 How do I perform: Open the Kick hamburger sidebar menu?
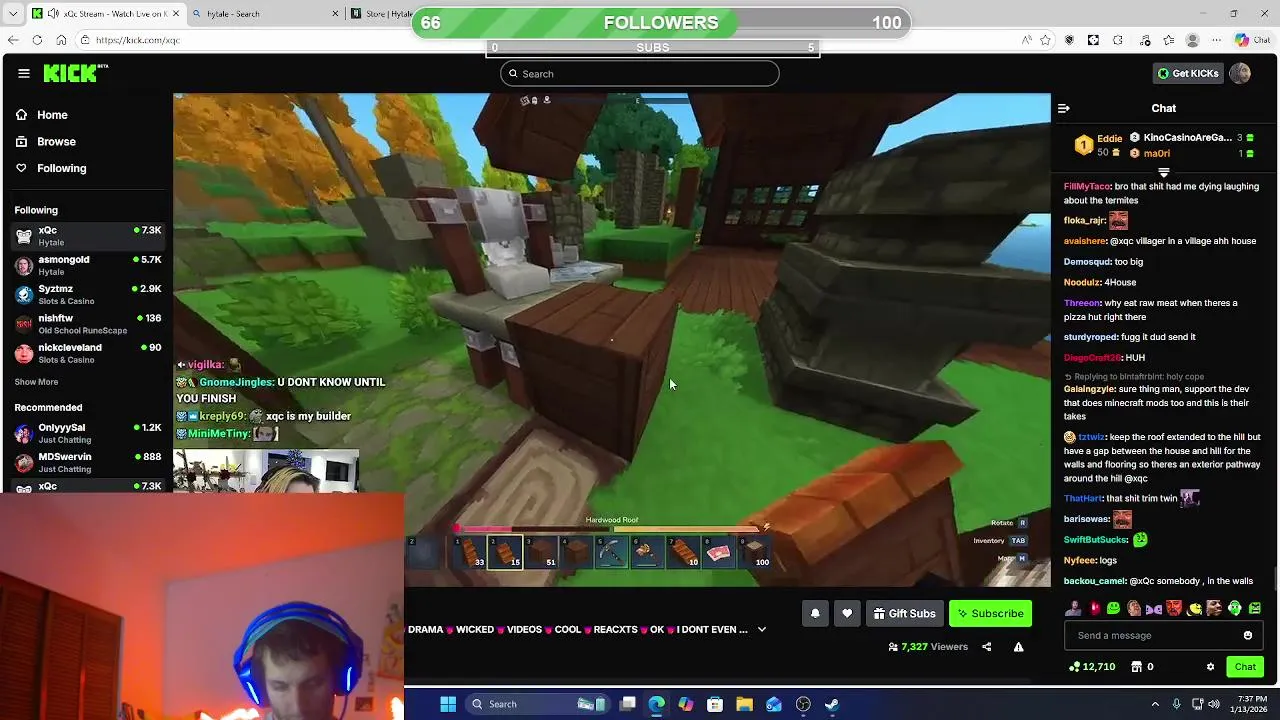24,73
